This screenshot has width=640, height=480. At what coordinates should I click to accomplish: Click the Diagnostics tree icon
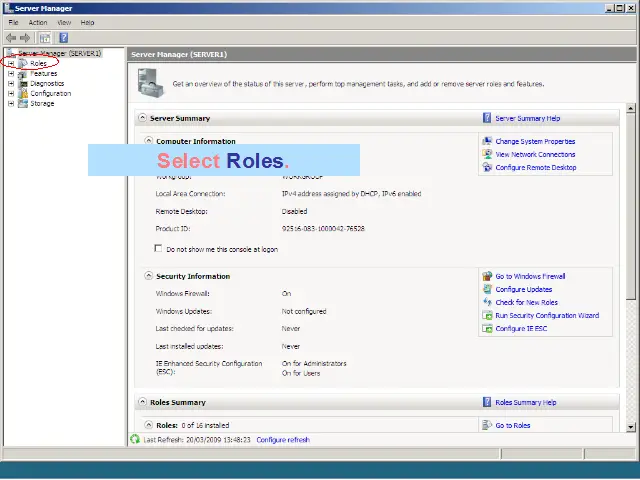[x=23, y=83]
